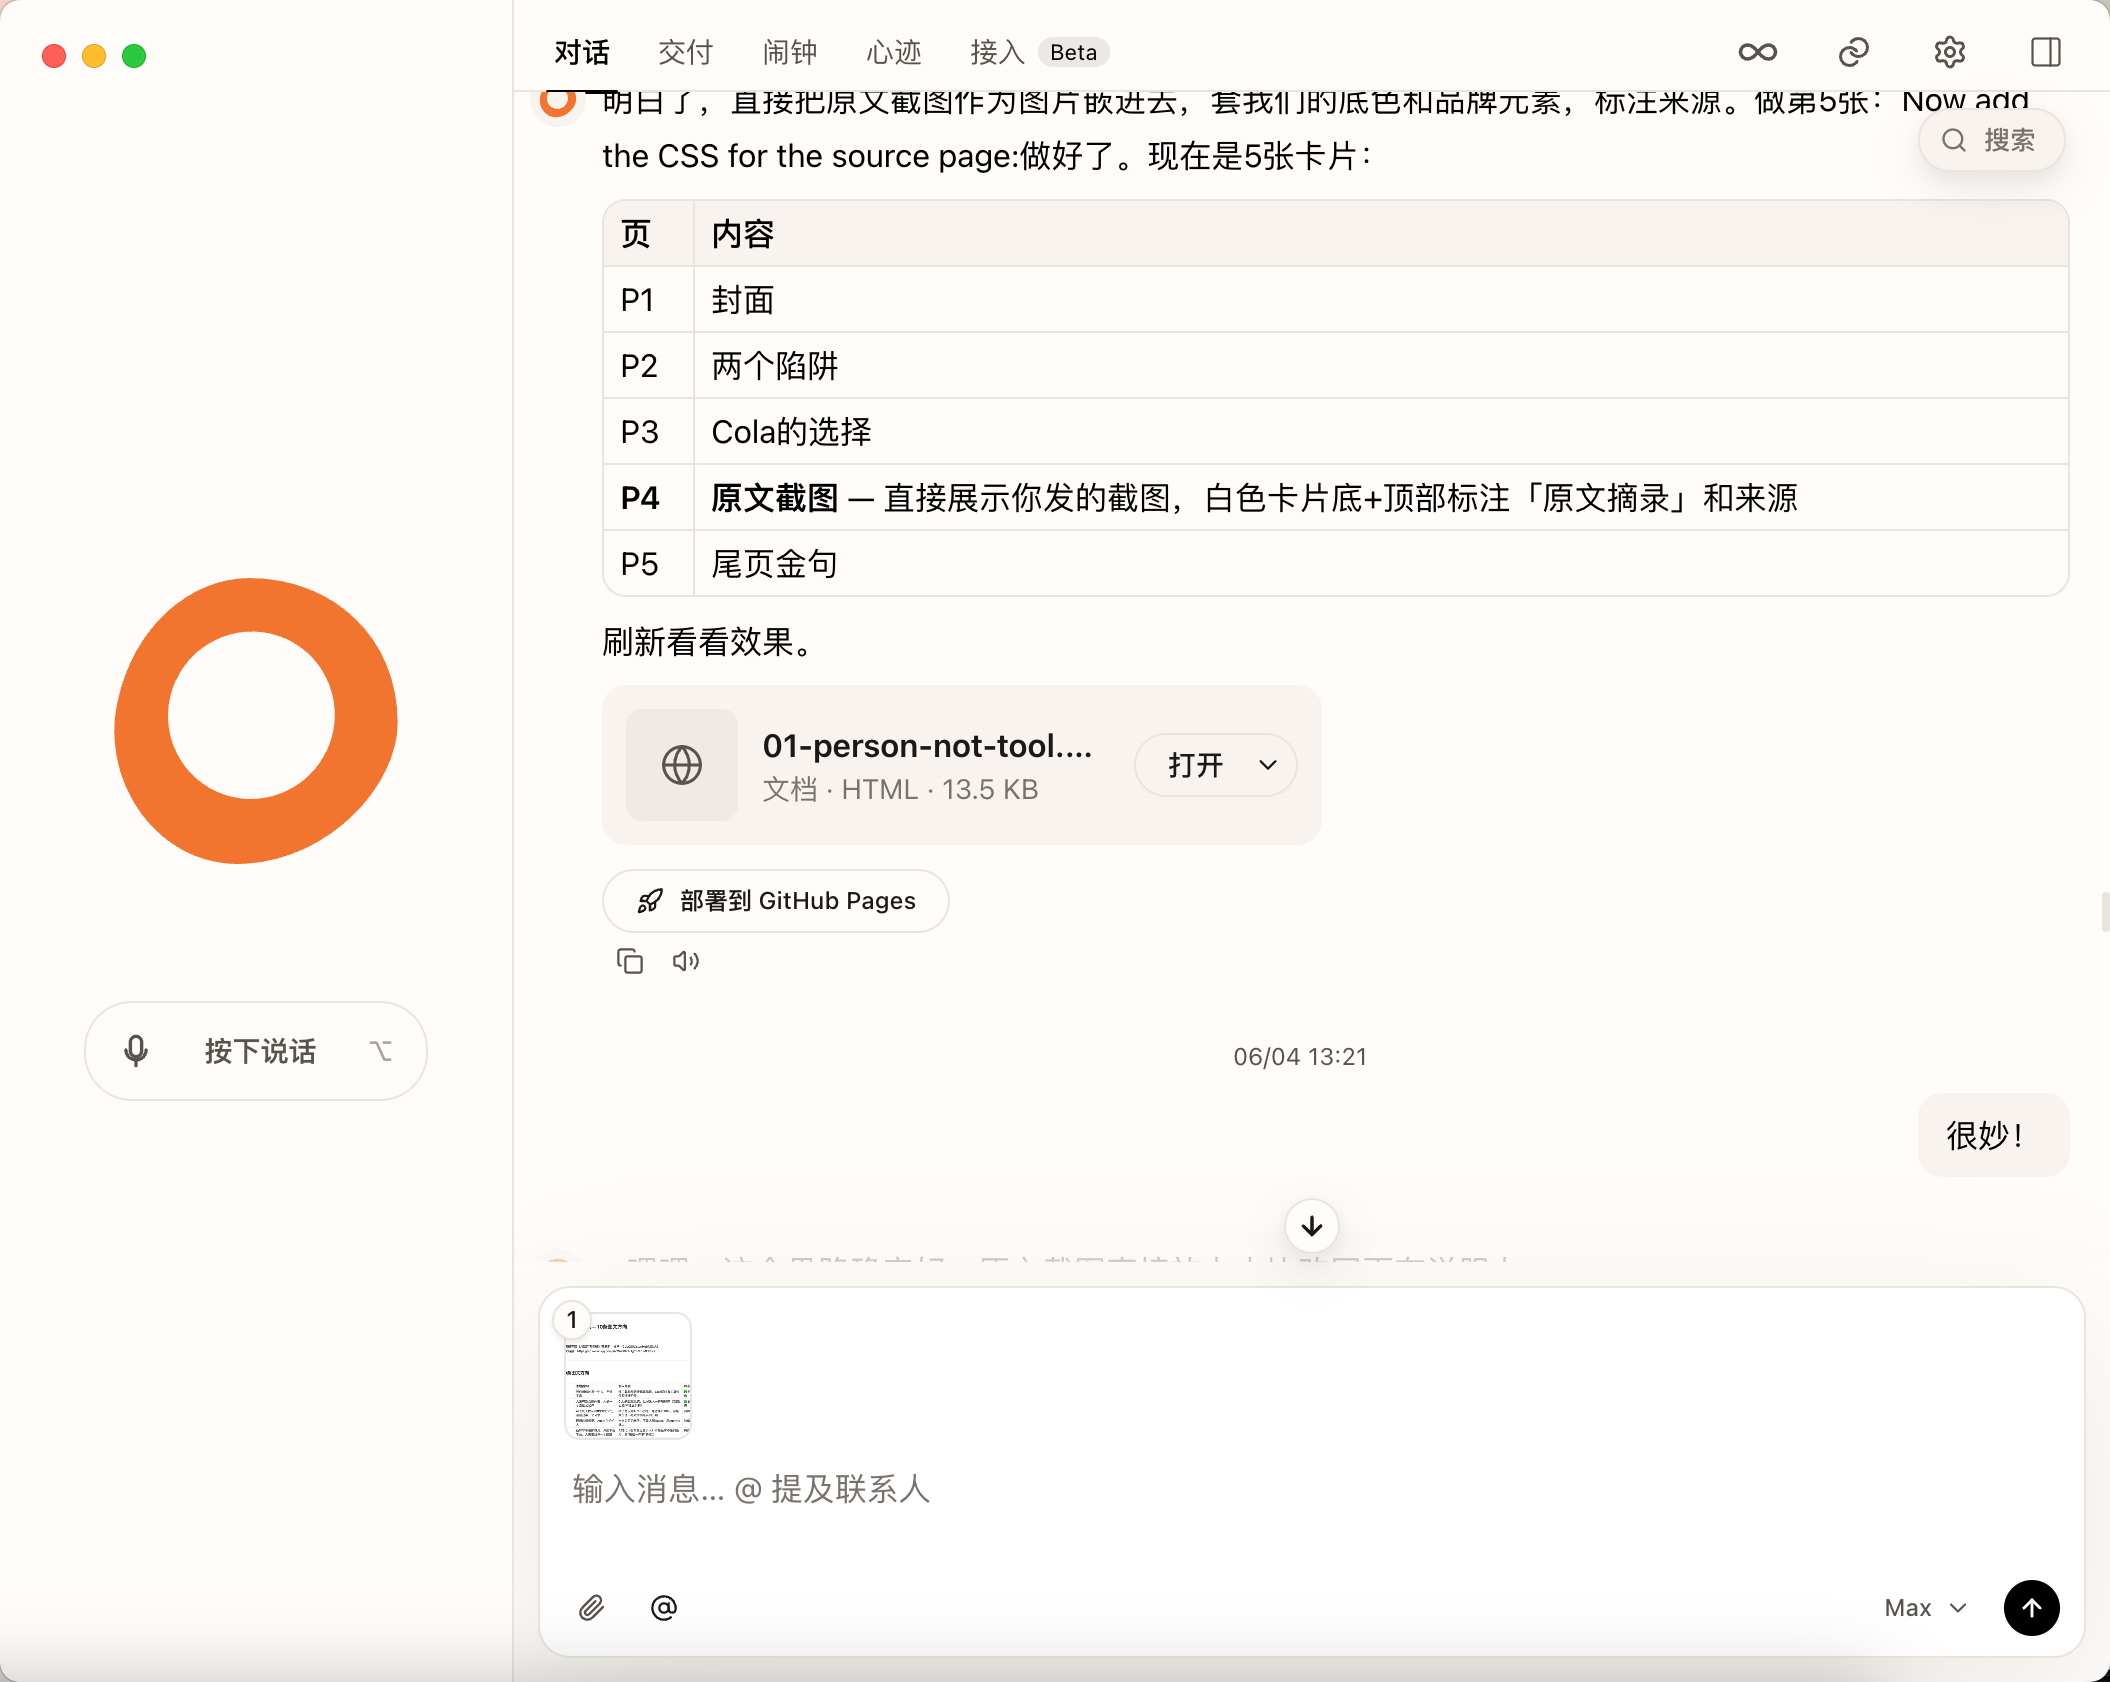Image resolution: width=2110 pixels, height=1682 pixels.
Task: Click the 按下说话 microphone button
Action: click(256, 1051)
